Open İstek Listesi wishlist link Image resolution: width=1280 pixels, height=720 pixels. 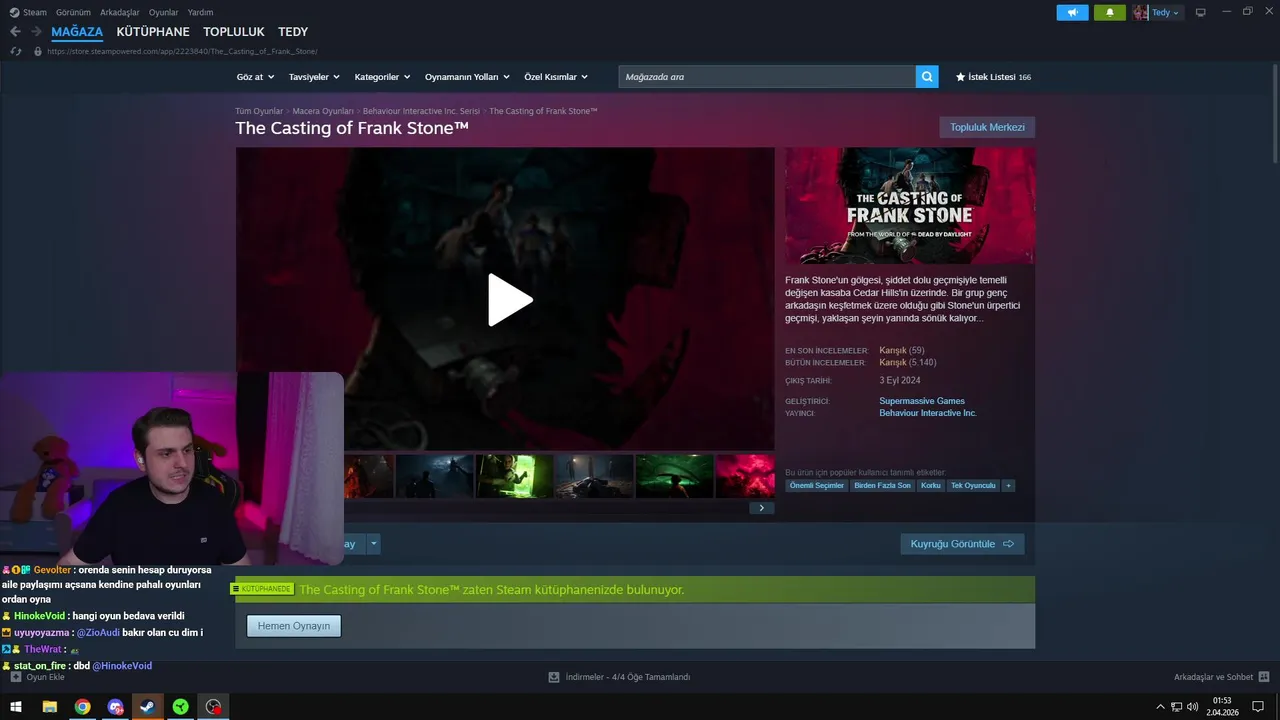(993, 77)
